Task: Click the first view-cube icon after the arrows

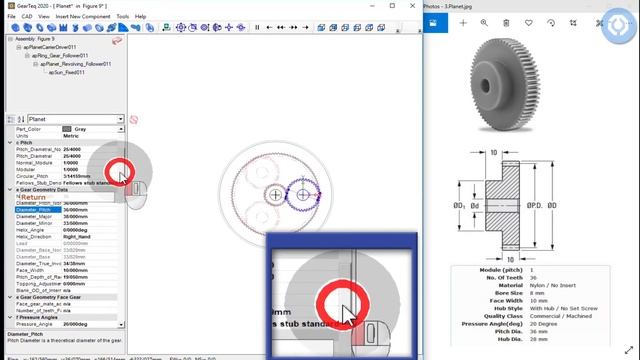Action: click(321, 28)
